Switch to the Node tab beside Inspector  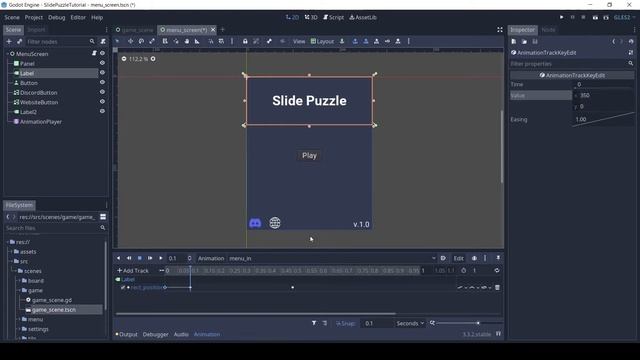tap(548, 30)
